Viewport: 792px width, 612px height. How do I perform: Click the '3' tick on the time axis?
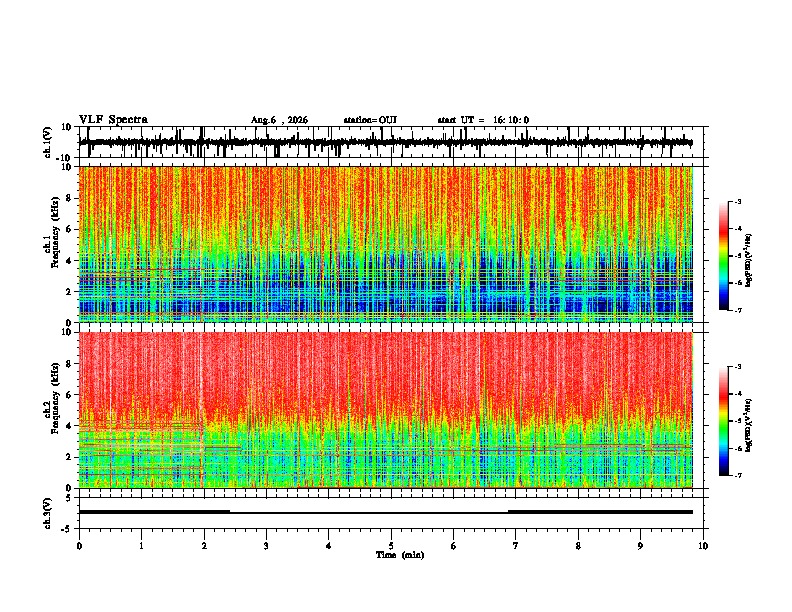coord(266,546)
